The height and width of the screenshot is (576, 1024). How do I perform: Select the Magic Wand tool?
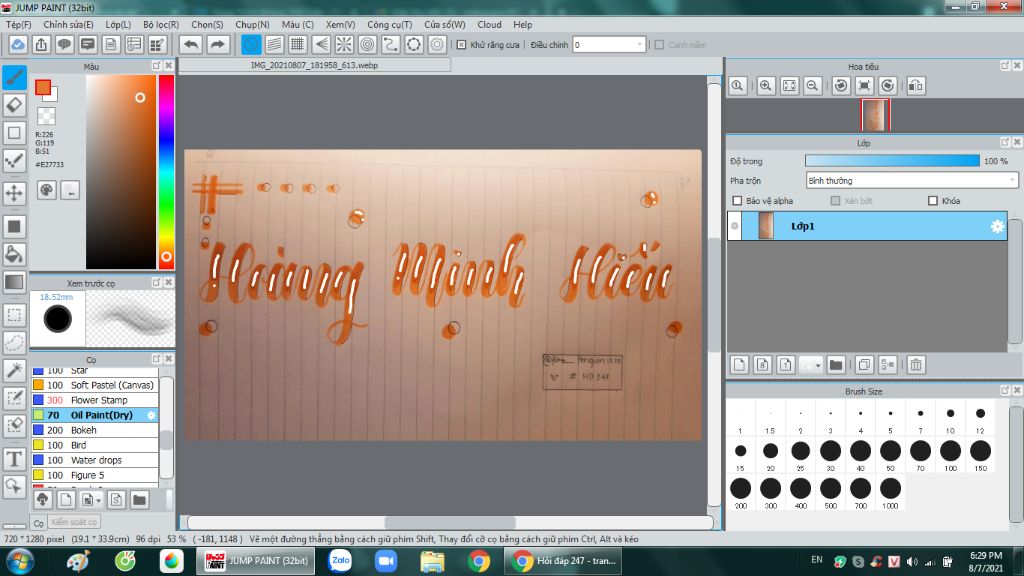pos(14,370)
